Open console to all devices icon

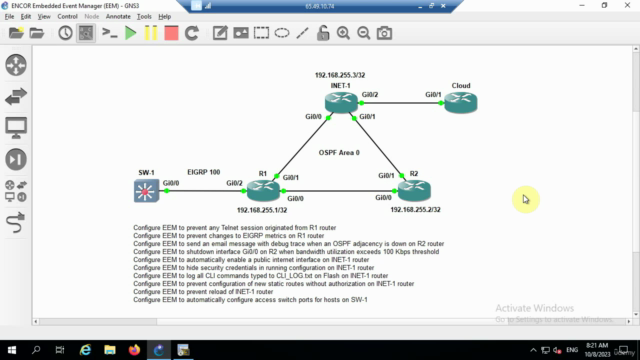110,33
